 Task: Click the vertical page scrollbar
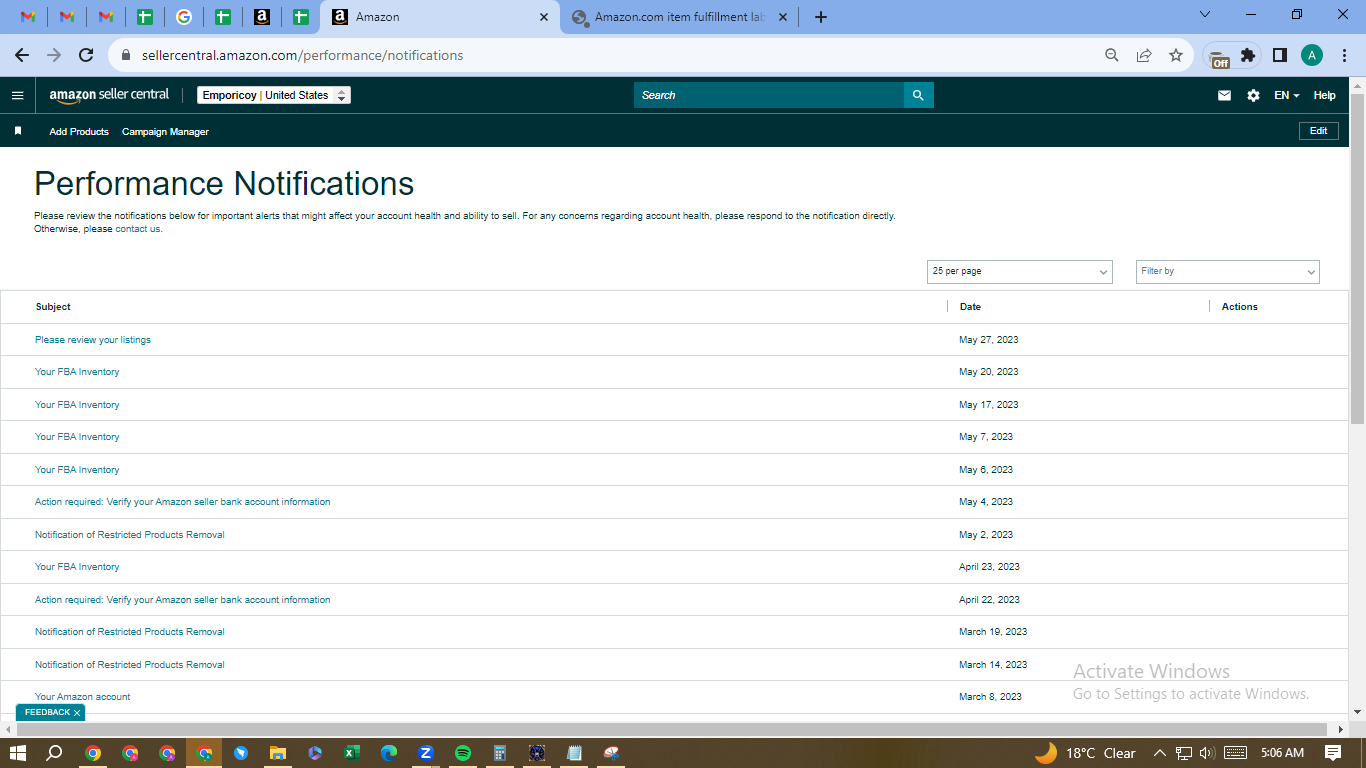[x=1357, y=260]
